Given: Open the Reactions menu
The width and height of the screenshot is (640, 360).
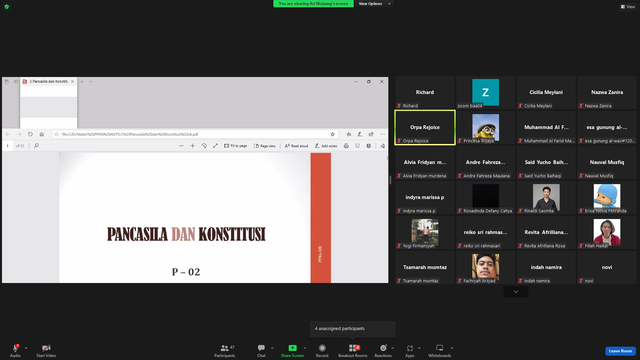Looking at the screenshot, I should 383,351.
